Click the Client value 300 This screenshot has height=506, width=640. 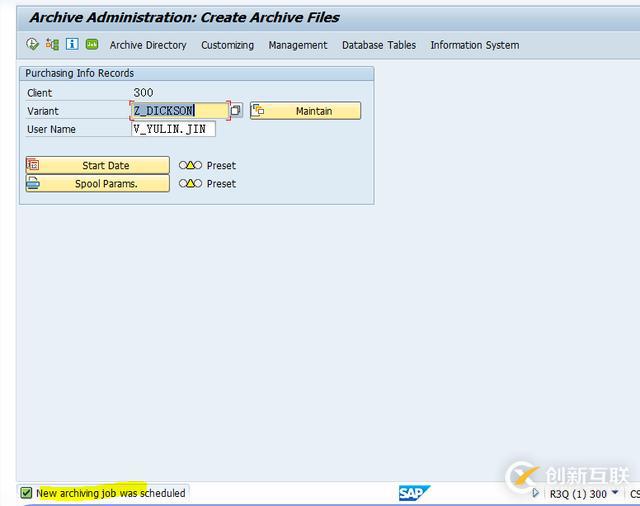coord(143,93)
